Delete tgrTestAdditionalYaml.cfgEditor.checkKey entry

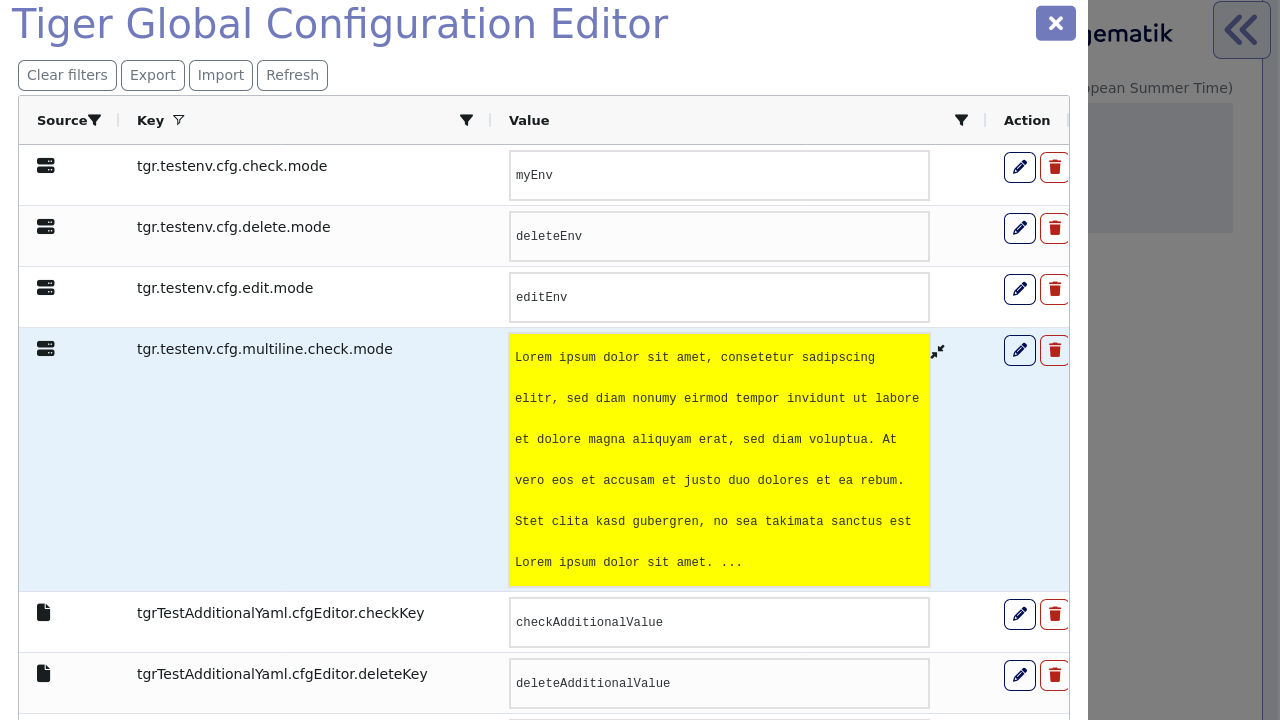coord(1055,614)
